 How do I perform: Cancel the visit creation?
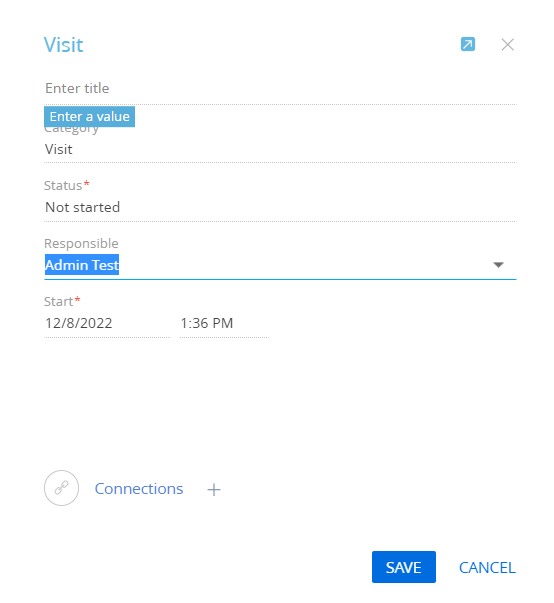[487, 568]
